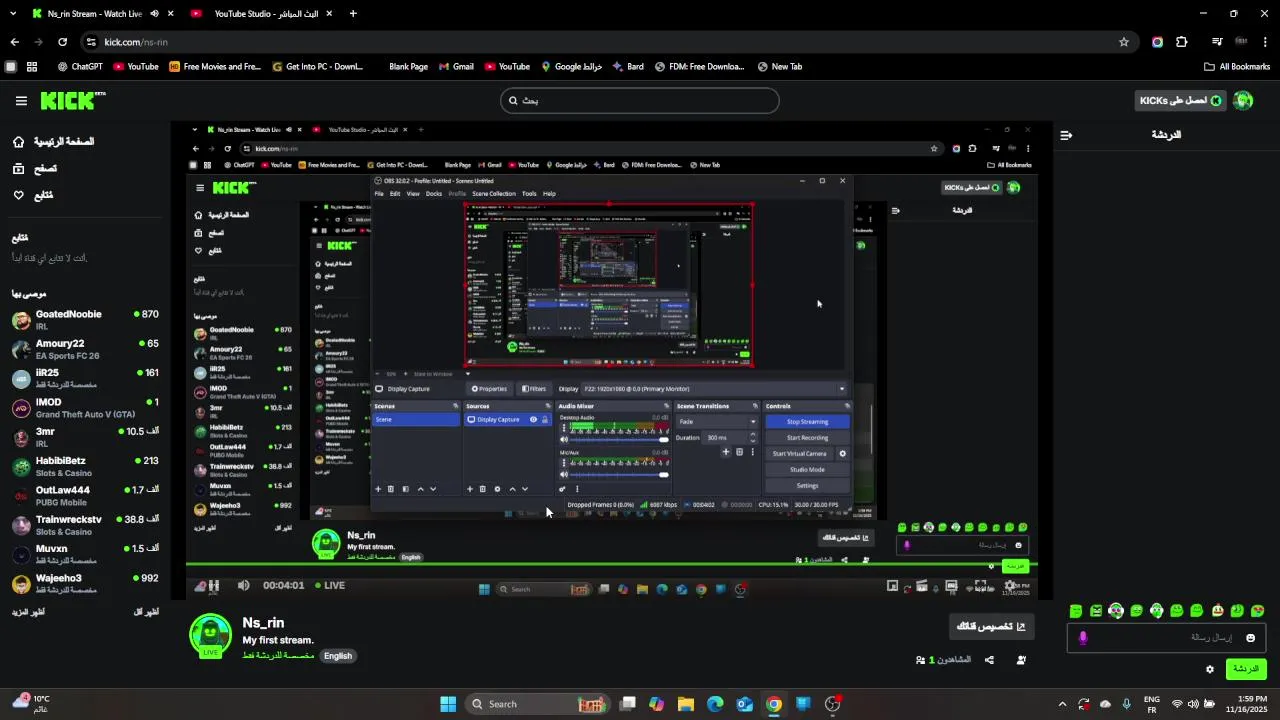The width and height of the screenshot is (1280, 720).
Task: Click the احصل على KICKs button
Action: click(x=1181, y=100)
